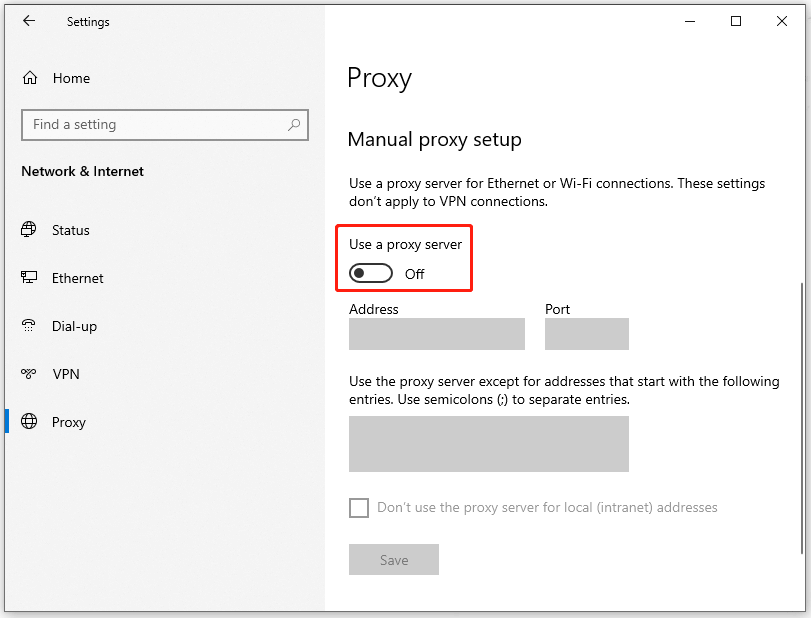Check Don't use proxy for local addresses
811x618 pixels.
point(359,508)
